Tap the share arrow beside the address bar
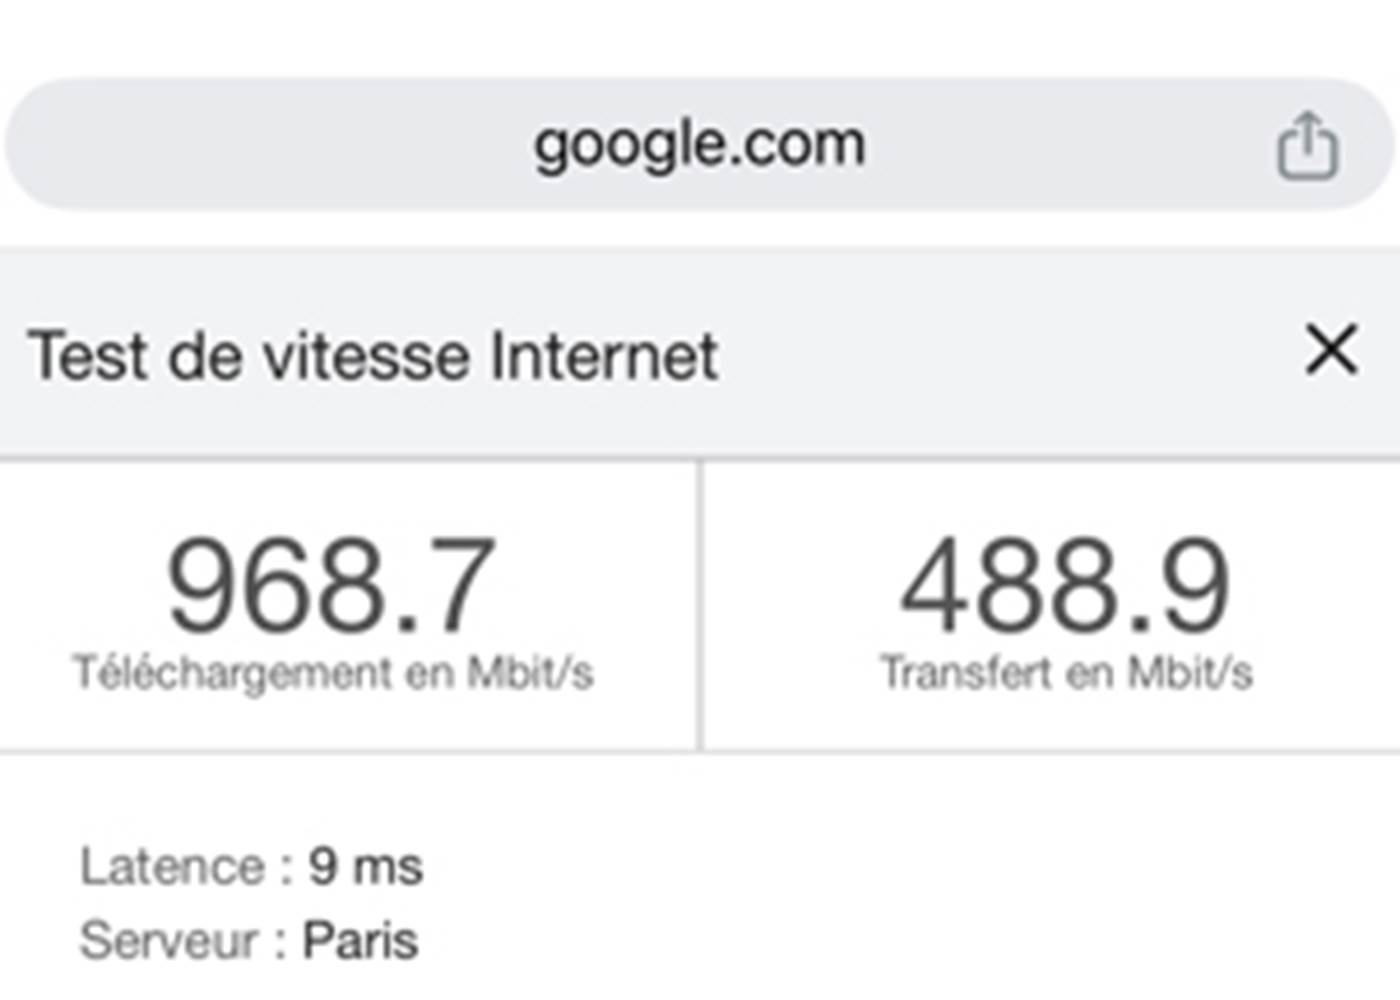 point(1310,146)
